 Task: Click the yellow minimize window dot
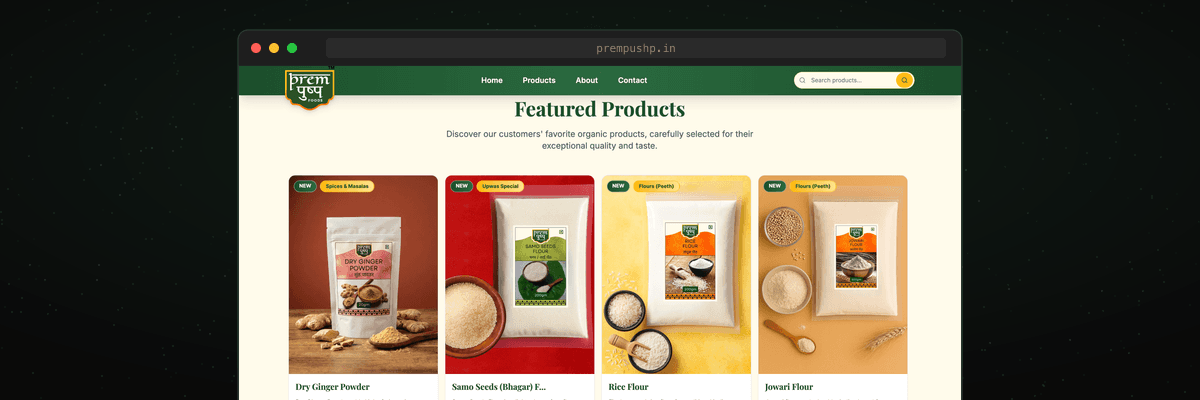274,48
